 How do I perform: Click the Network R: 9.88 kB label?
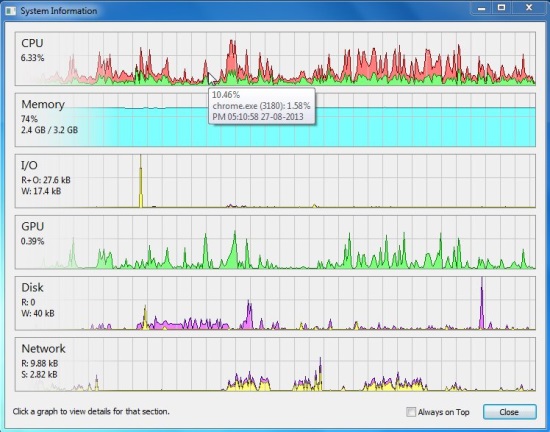[x=40, y=363]
